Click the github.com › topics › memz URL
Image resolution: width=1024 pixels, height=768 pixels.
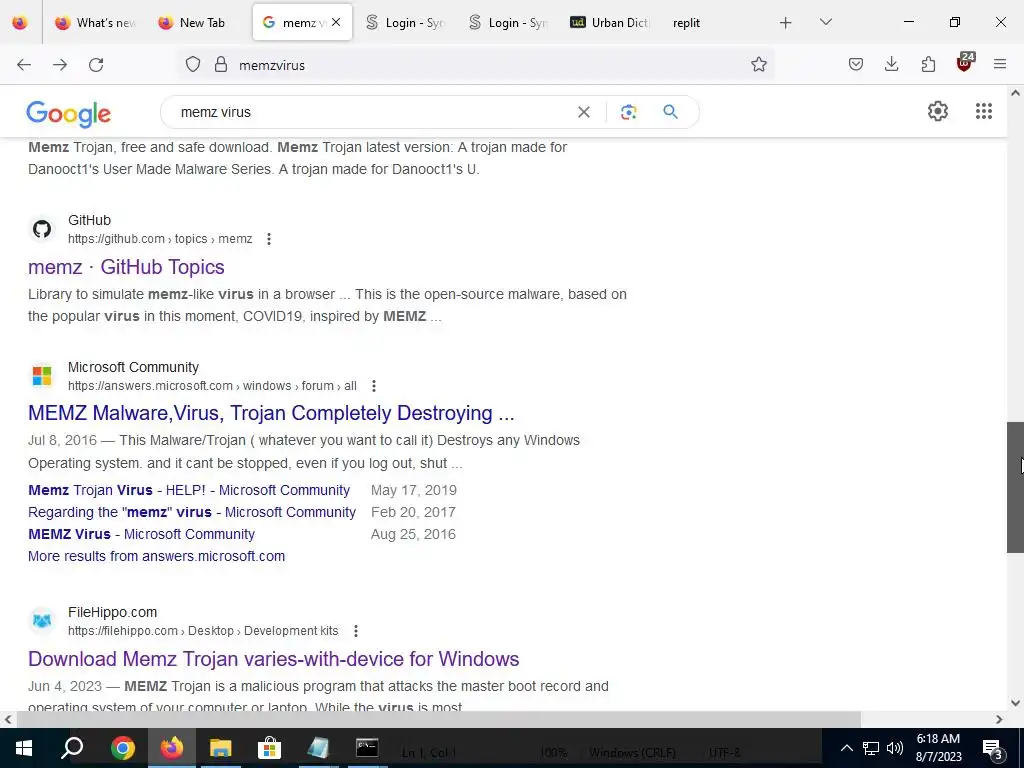(160, 239)
